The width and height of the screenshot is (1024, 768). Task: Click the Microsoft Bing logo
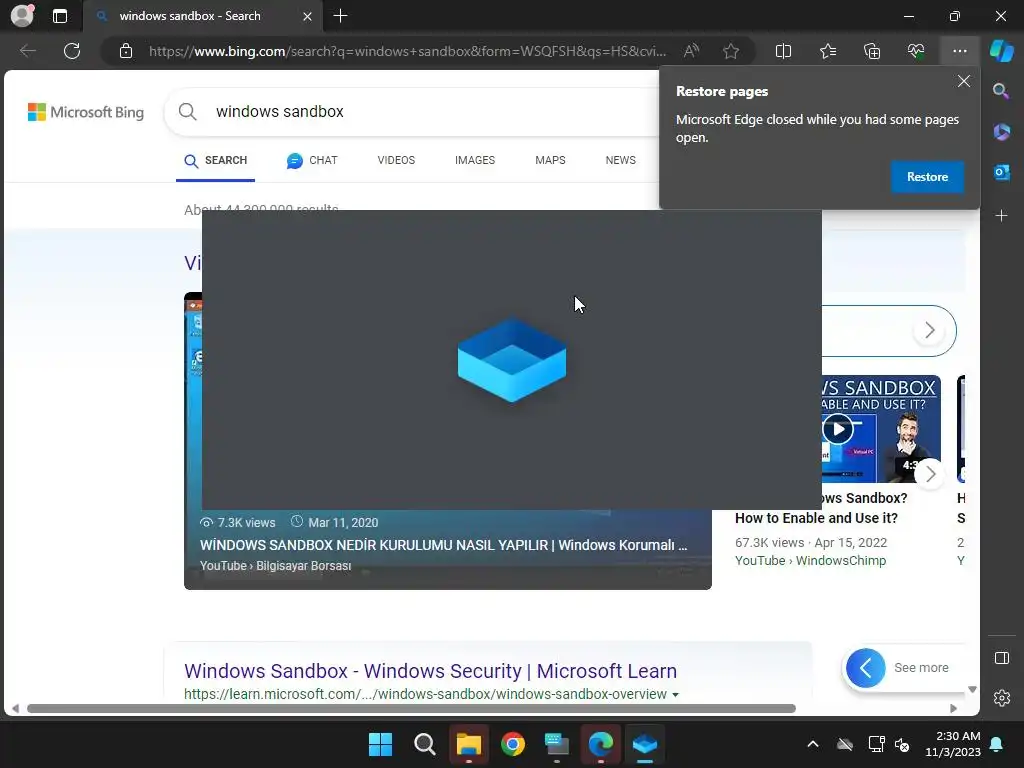pyautogui.click(x=86, y=112)
